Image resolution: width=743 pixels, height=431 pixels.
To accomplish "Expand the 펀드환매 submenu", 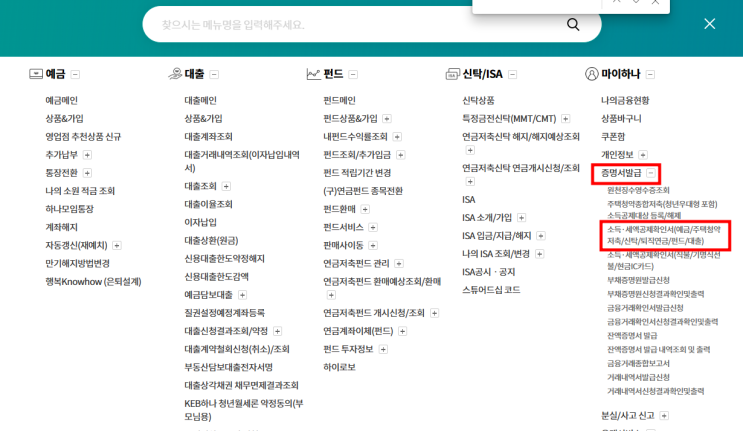I will click(x=365, y=209).
